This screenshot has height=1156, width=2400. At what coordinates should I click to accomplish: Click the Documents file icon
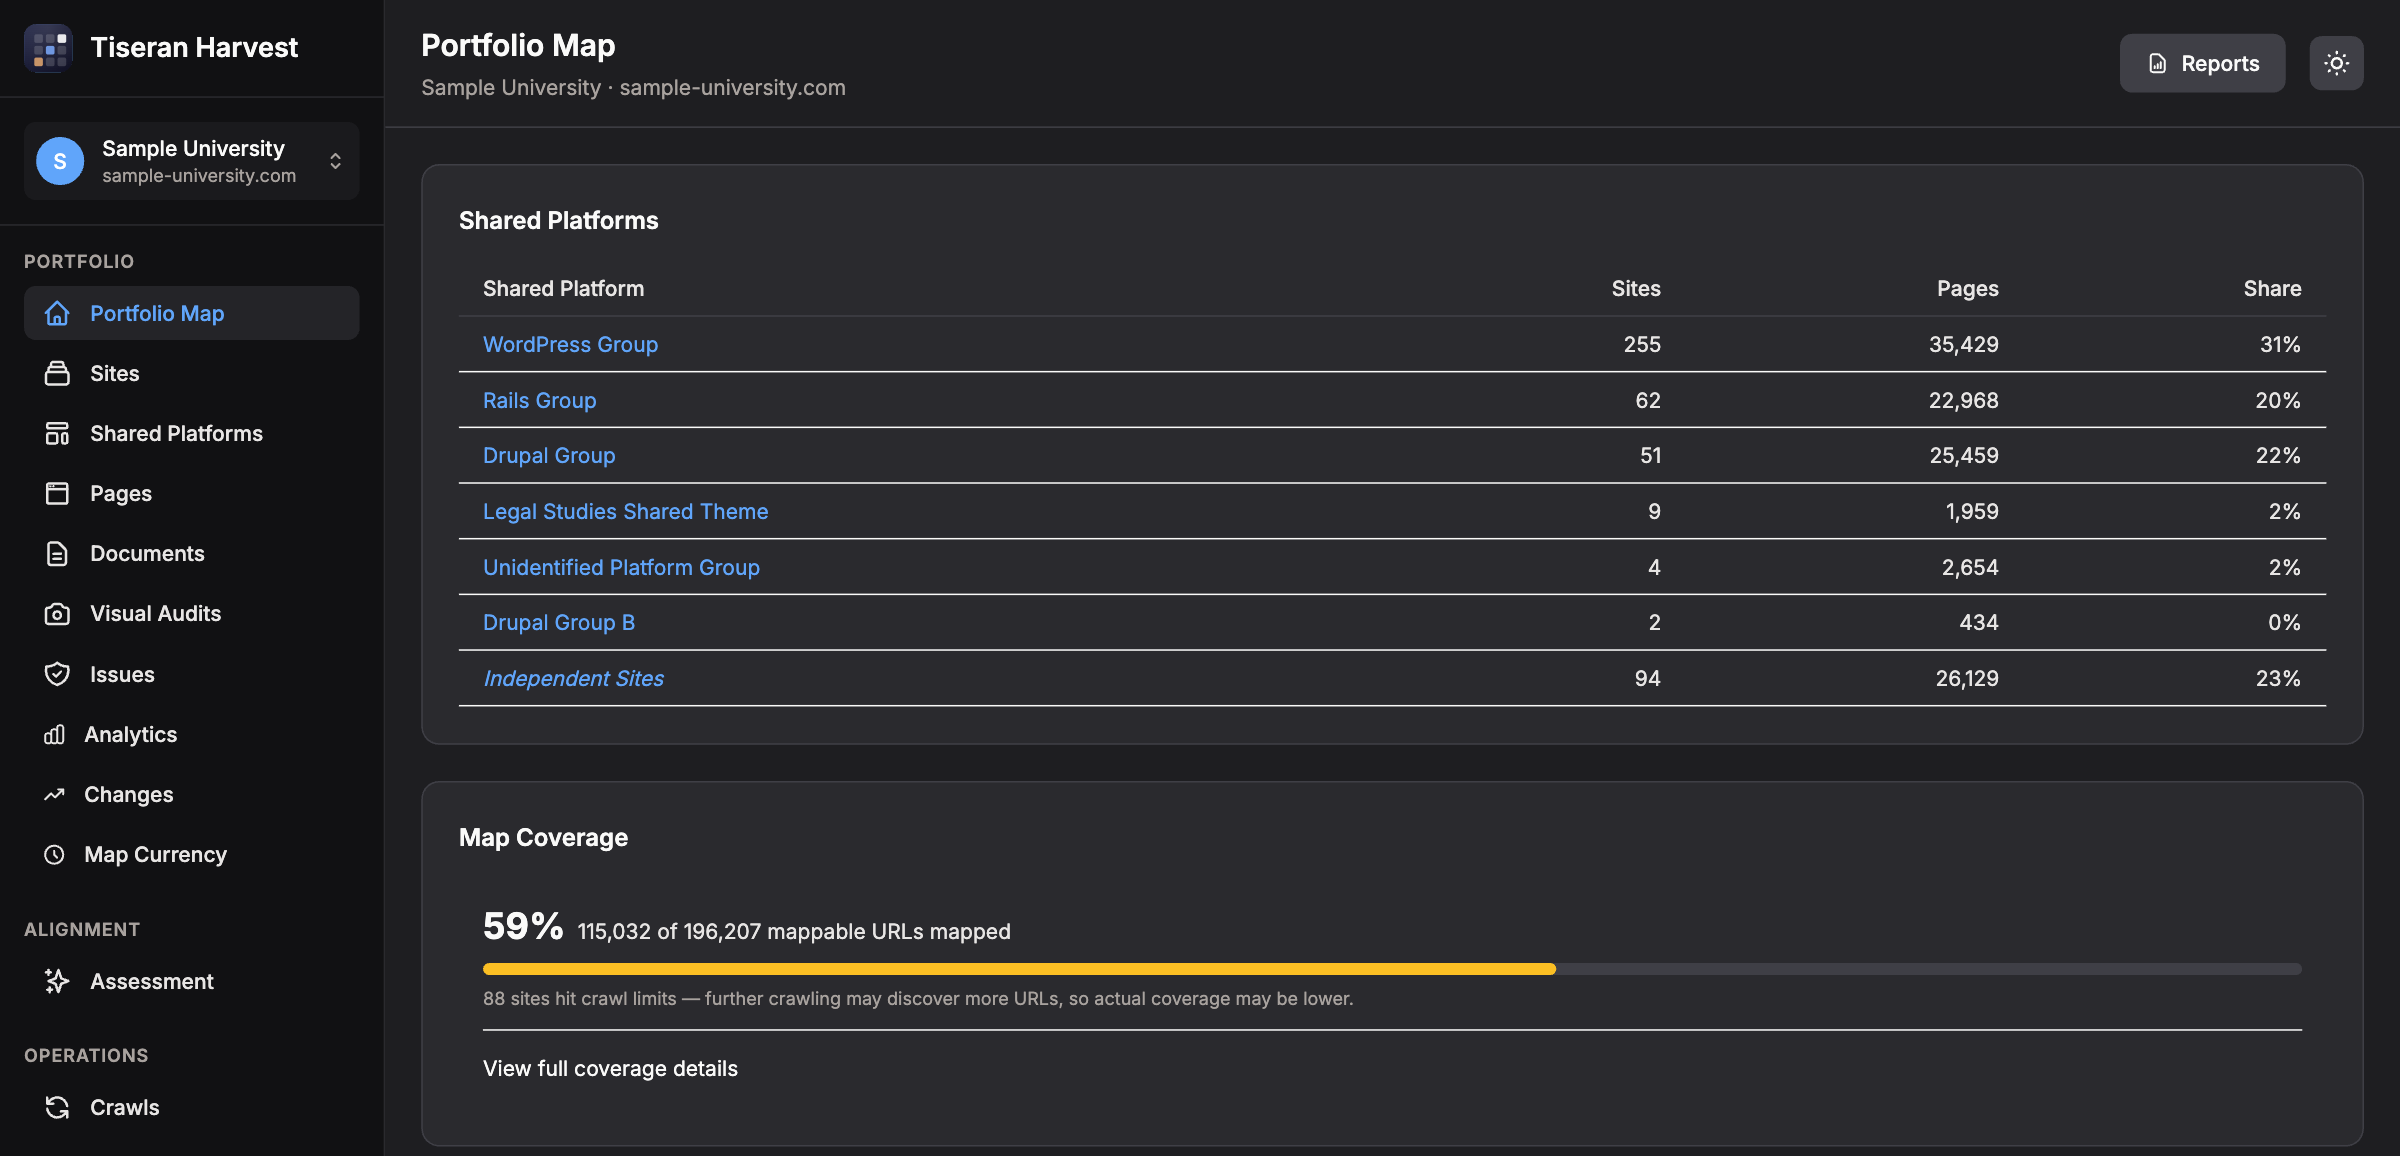pyautogui.click(x=57, y=553)
